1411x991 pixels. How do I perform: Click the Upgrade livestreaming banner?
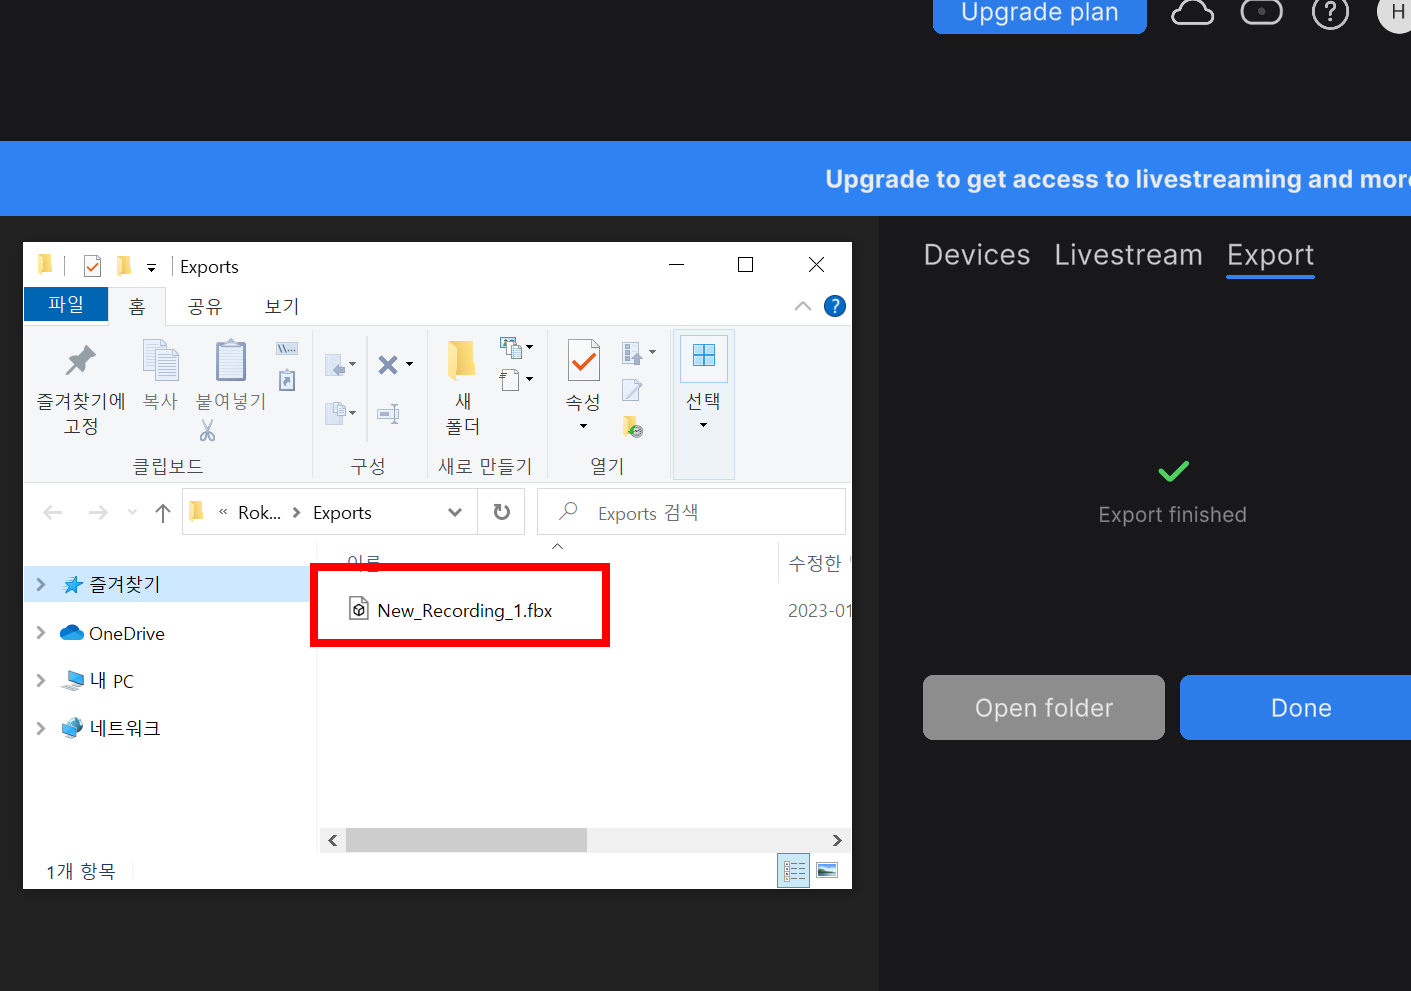705,178
